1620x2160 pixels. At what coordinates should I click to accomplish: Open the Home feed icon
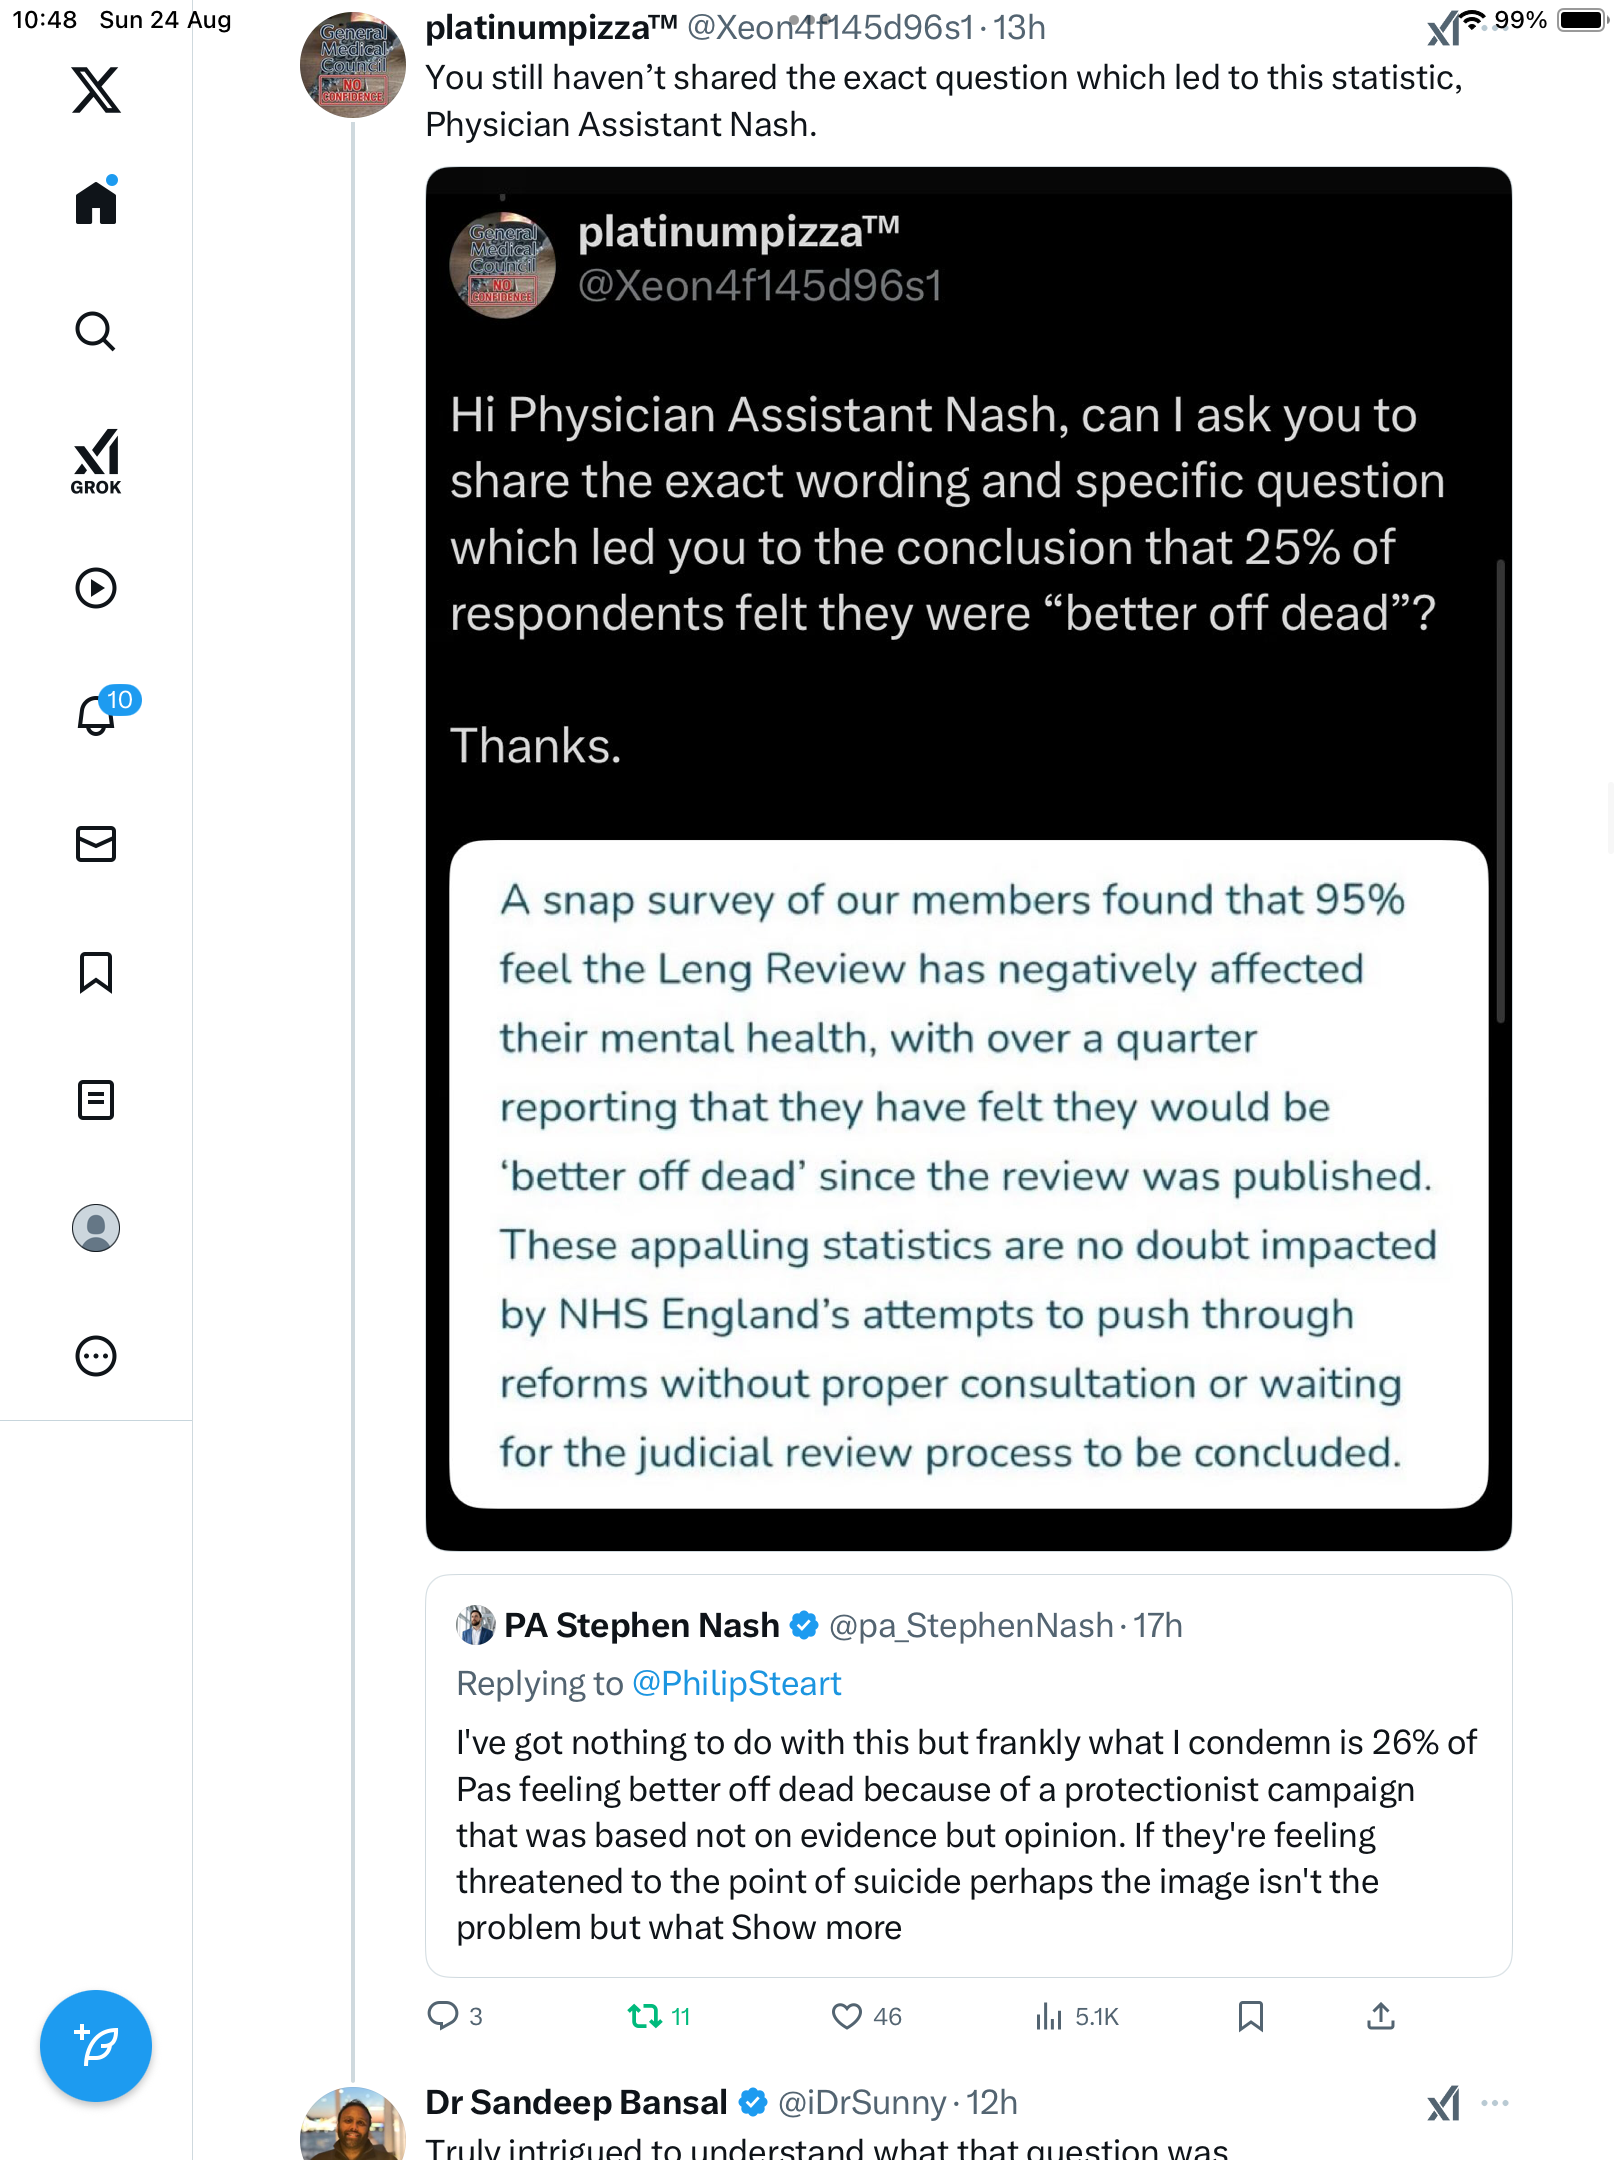(96, 203)
